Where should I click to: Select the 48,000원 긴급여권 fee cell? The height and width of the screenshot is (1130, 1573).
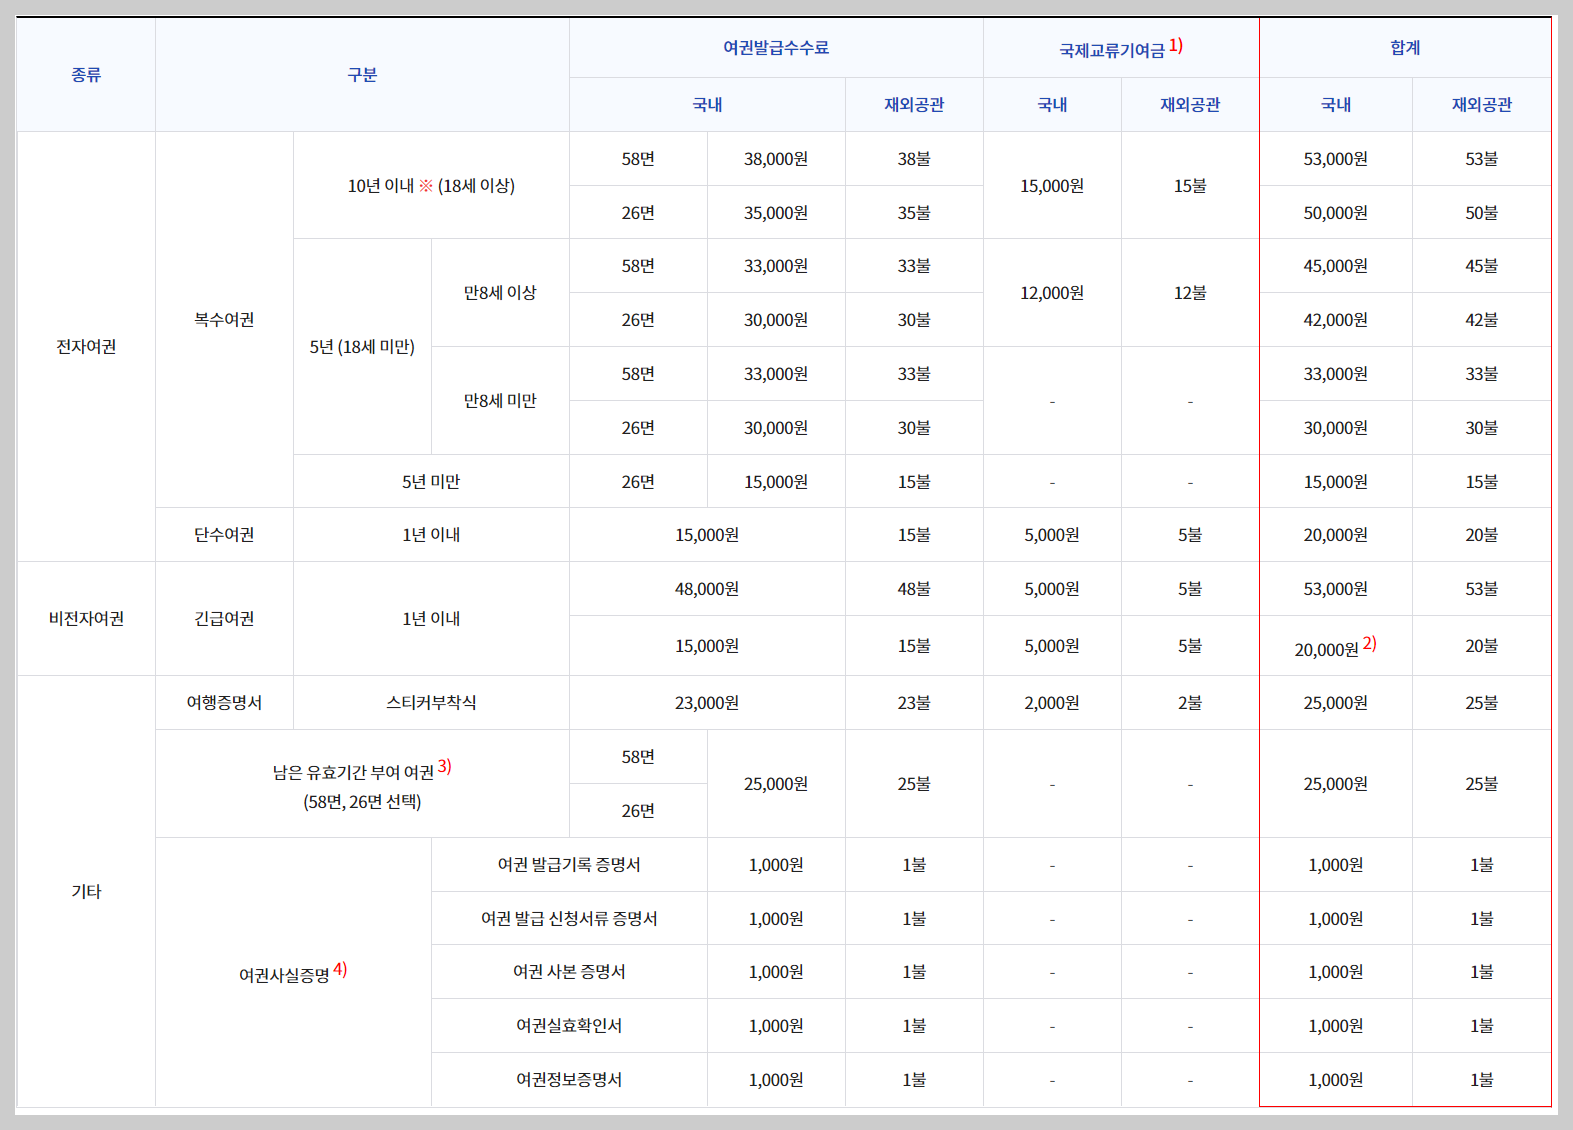point(707,589)
